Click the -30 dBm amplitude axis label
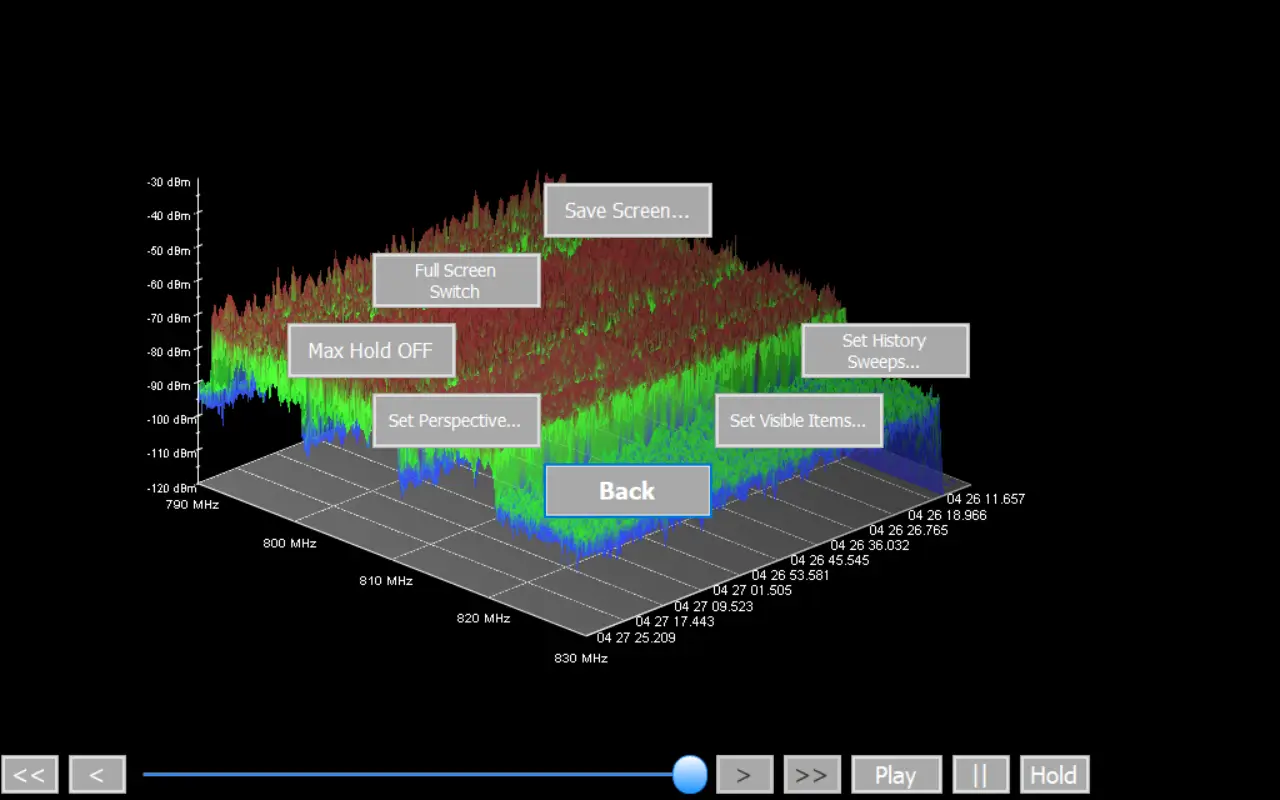Screen dimensions: 1280x800 (x=168, y=183)
